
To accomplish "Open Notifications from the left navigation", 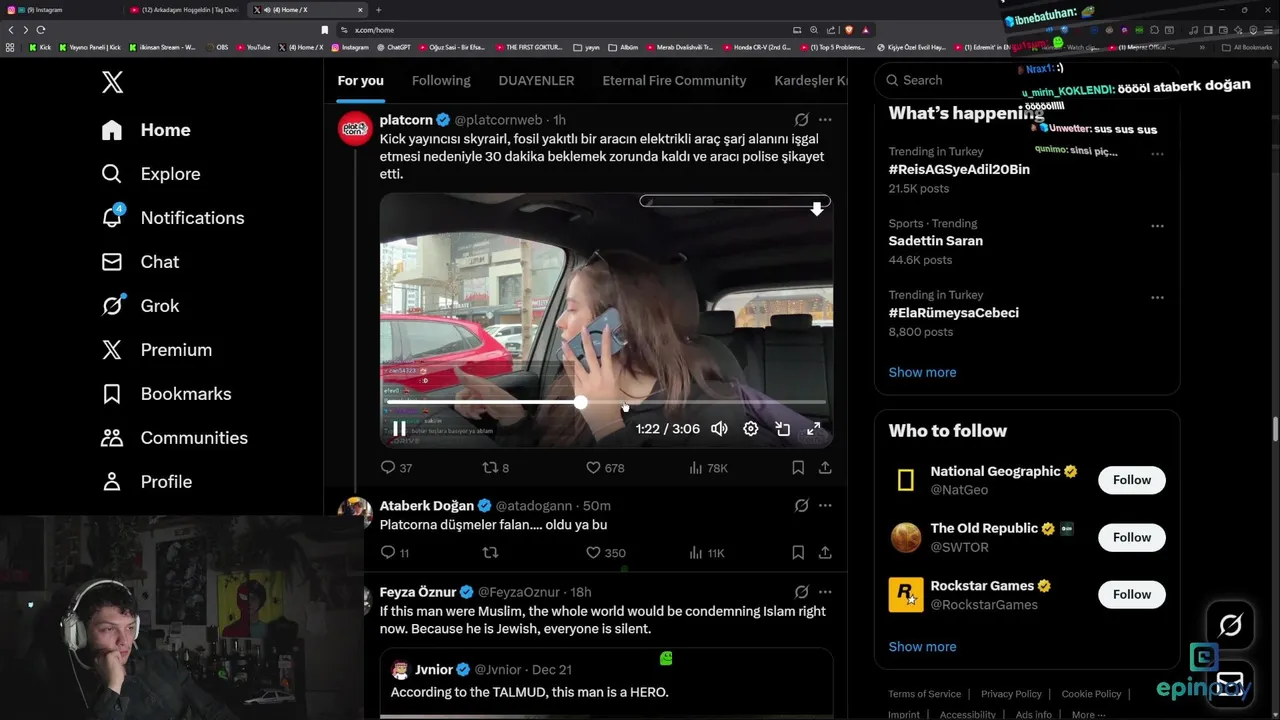I will coord(172,218).
